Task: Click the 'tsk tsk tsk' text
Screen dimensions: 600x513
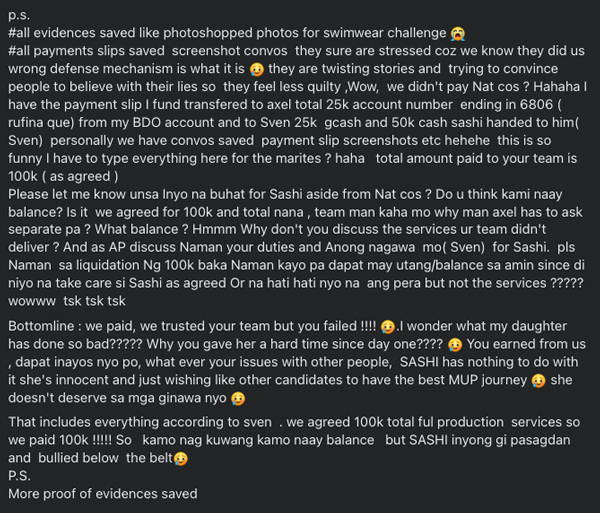Action: coord(94,301)
